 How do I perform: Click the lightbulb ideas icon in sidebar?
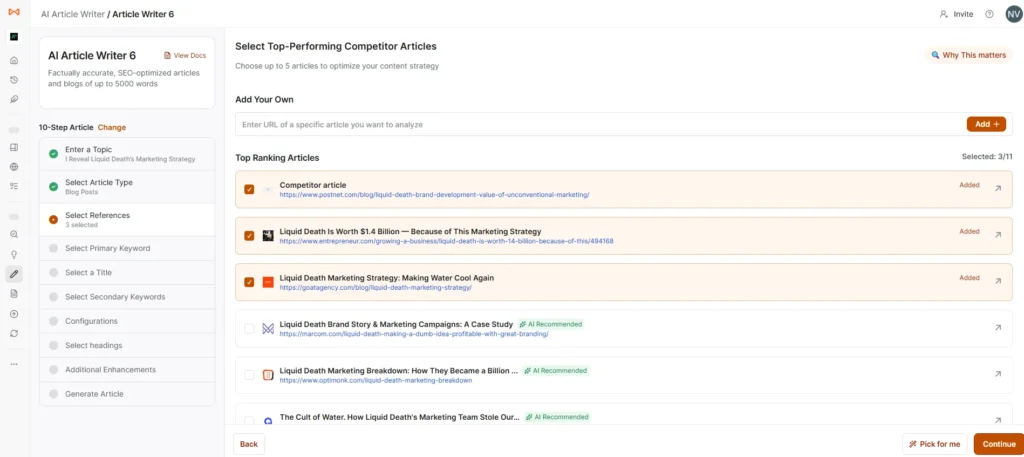coord(14,255)
